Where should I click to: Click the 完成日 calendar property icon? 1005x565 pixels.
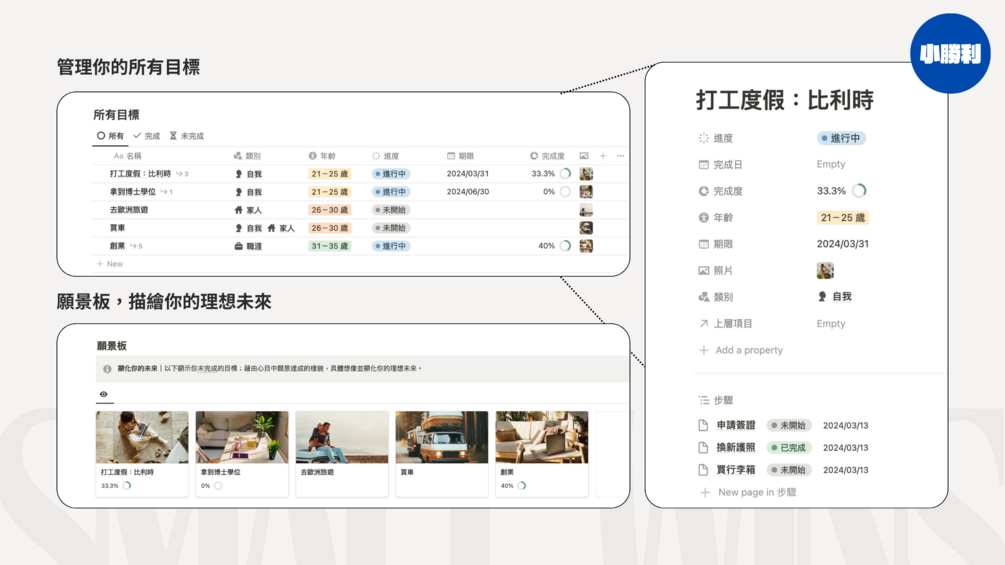(x=704, y=165)
